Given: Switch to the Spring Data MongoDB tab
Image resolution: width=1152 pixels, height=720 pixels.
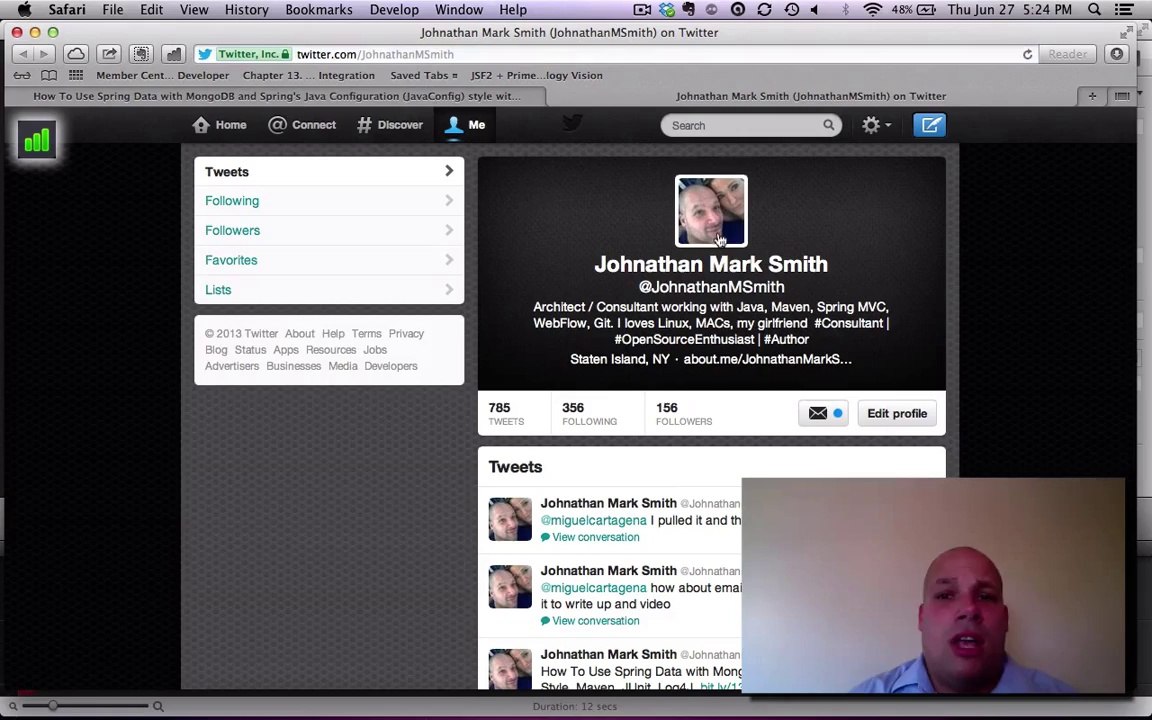Looking at the screenshot, I should pyautogui.click(x=276, y=96).
